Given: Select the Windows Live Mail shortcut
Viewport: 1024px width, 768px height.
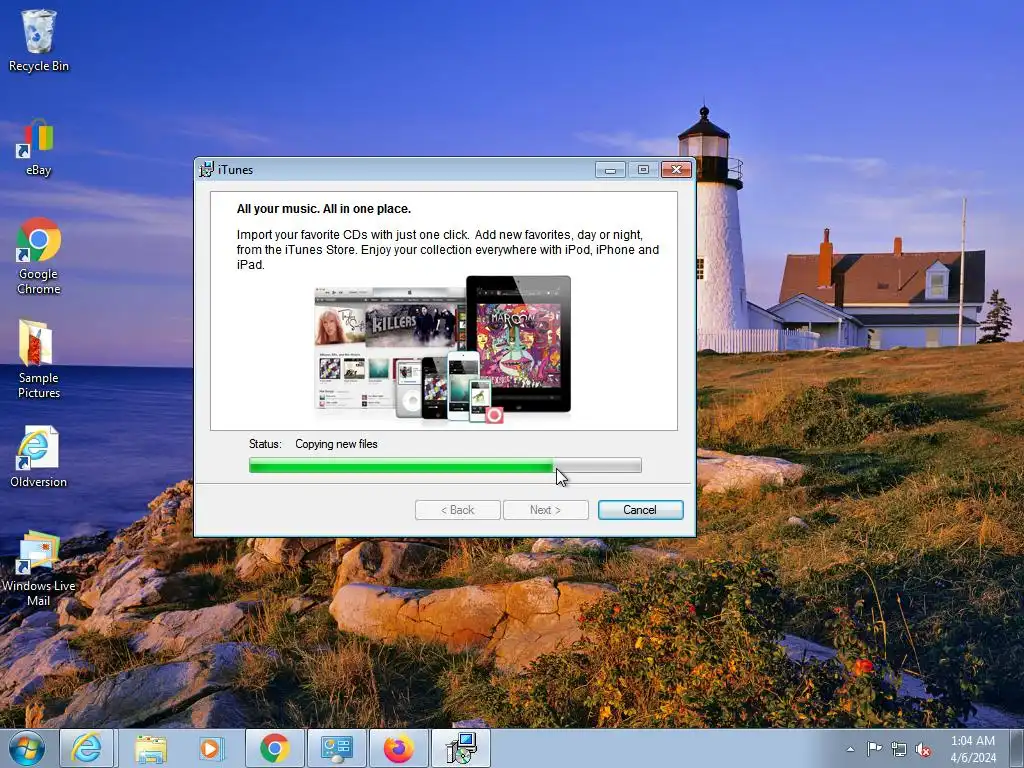Looking at the screenshot, I should point(39,569).
